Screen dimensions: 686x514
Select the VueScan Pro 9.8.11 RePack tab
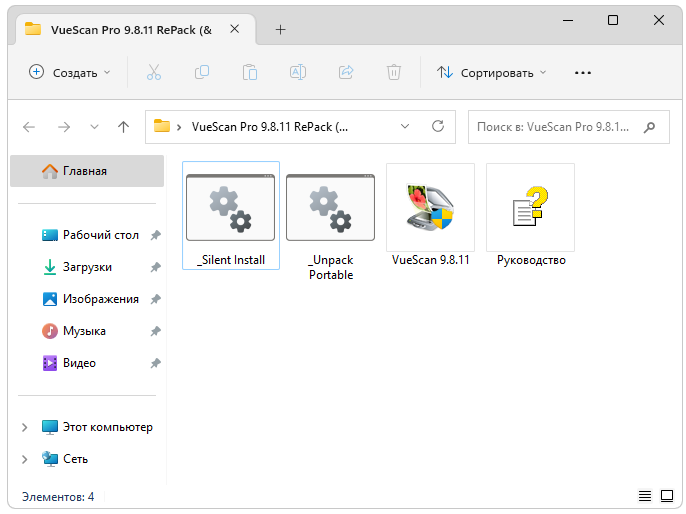[x=136, y=30]
